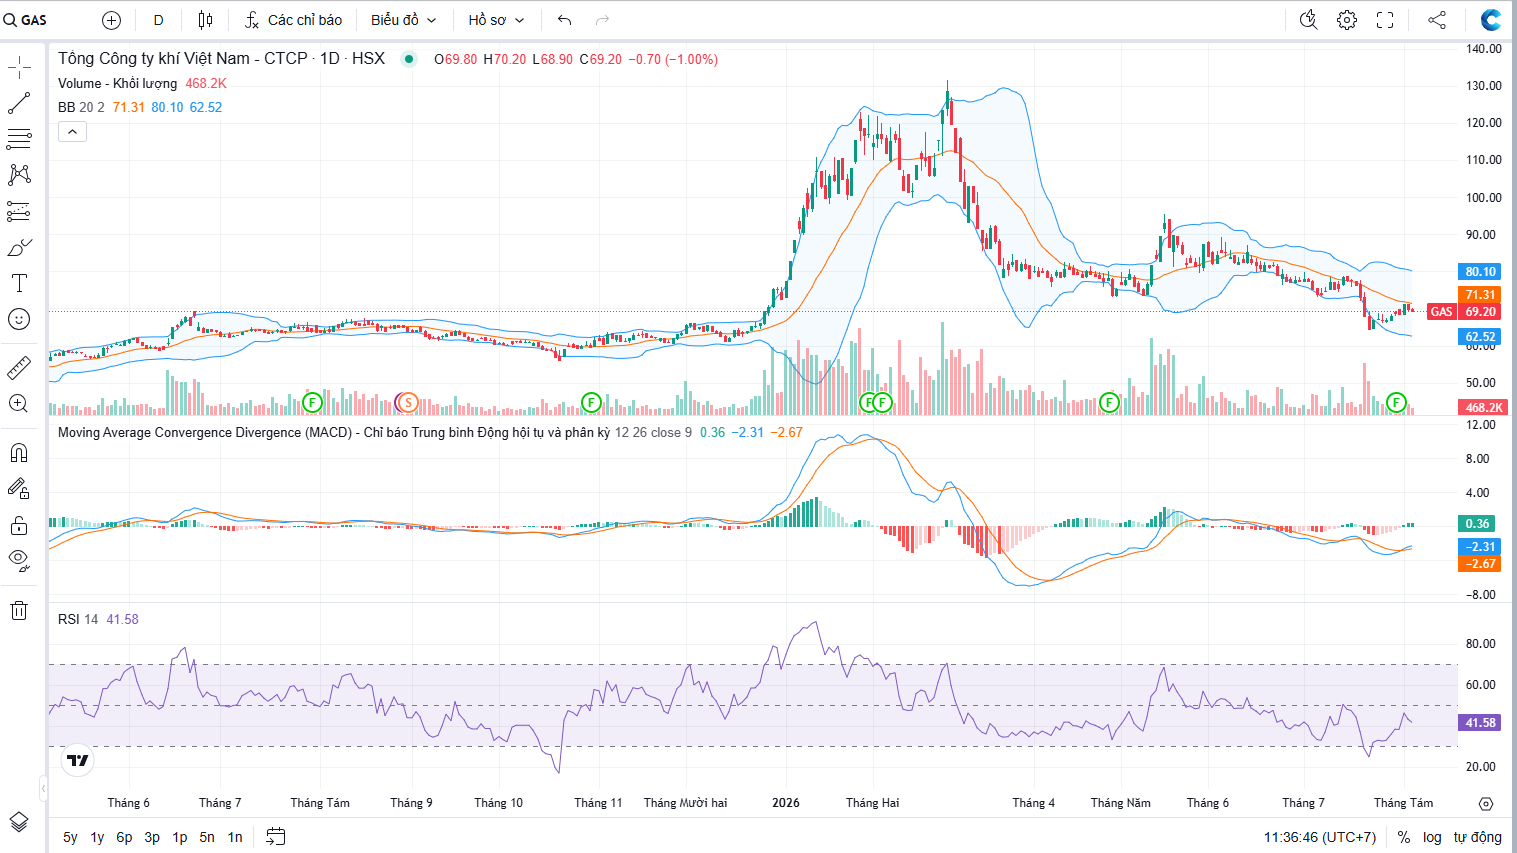This screenshot has width=1517, height=853.
Task: Select the 5n time range
Action: [x=207, y=837]
